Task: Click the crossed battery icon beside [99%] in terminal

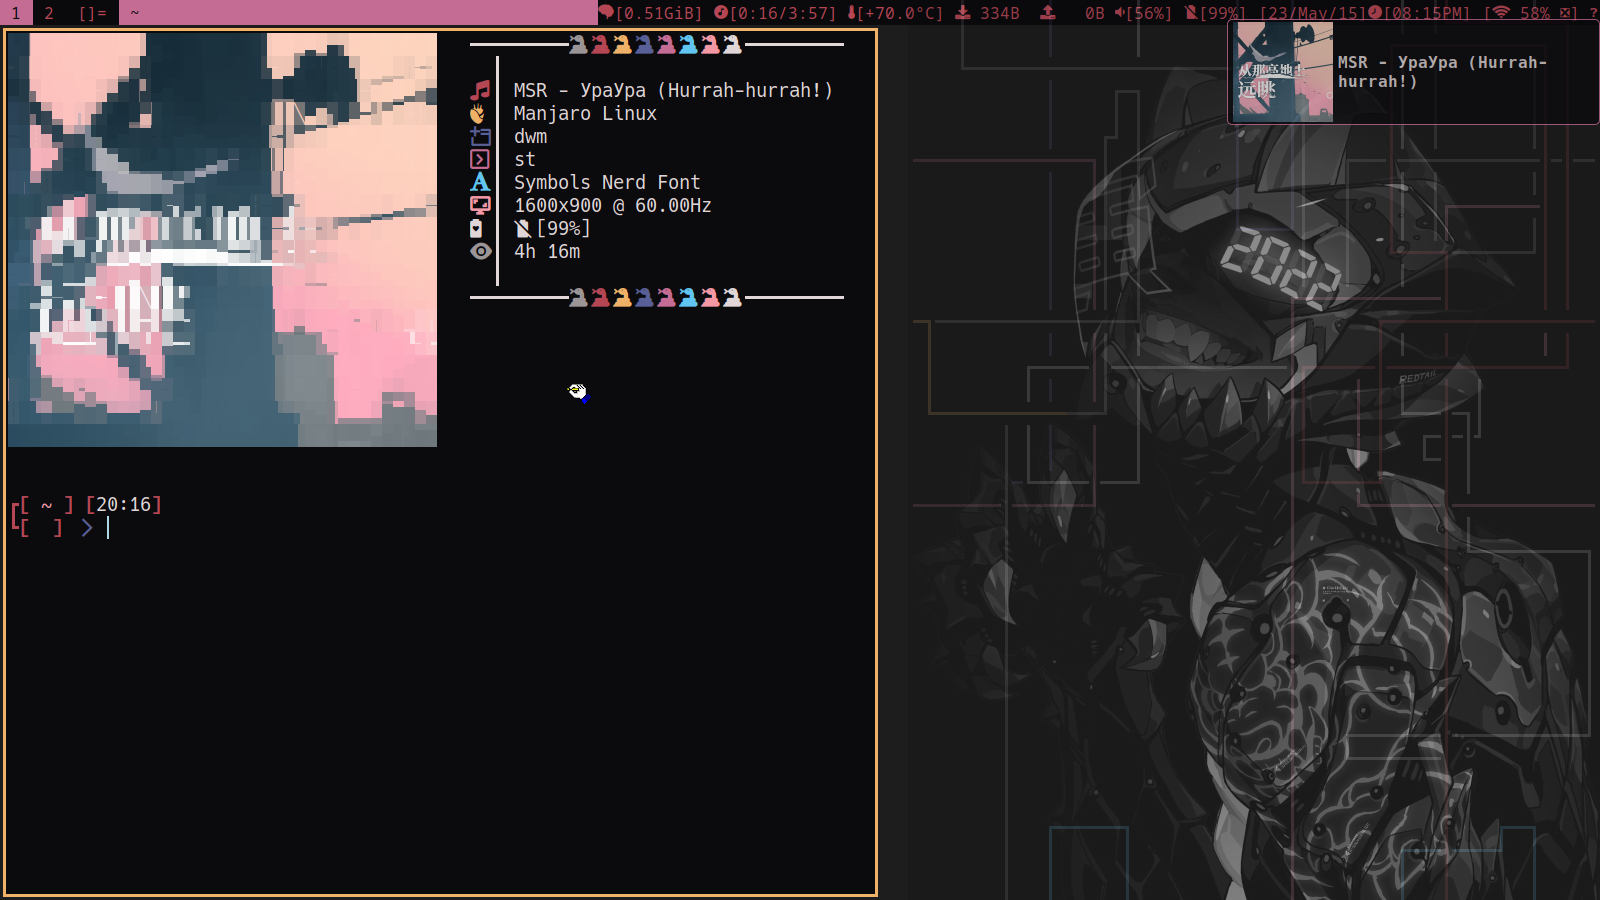Action: coord(522,229)
